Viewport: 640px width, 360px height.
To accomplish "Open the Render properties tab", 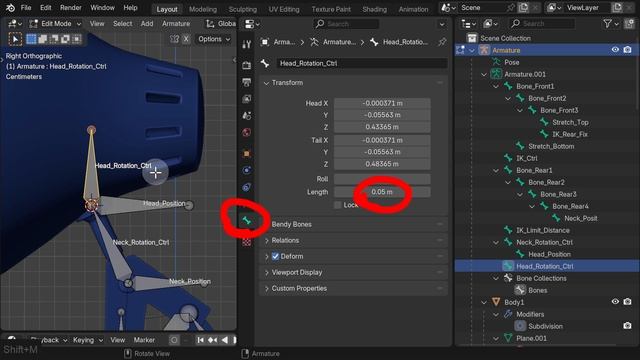I will (x=247, y=65).
